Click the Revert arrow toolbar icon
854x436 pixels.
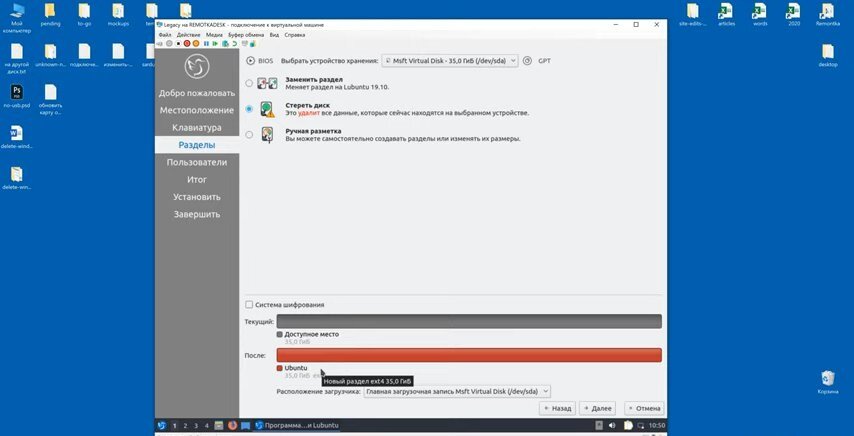[x=235, y=44]
